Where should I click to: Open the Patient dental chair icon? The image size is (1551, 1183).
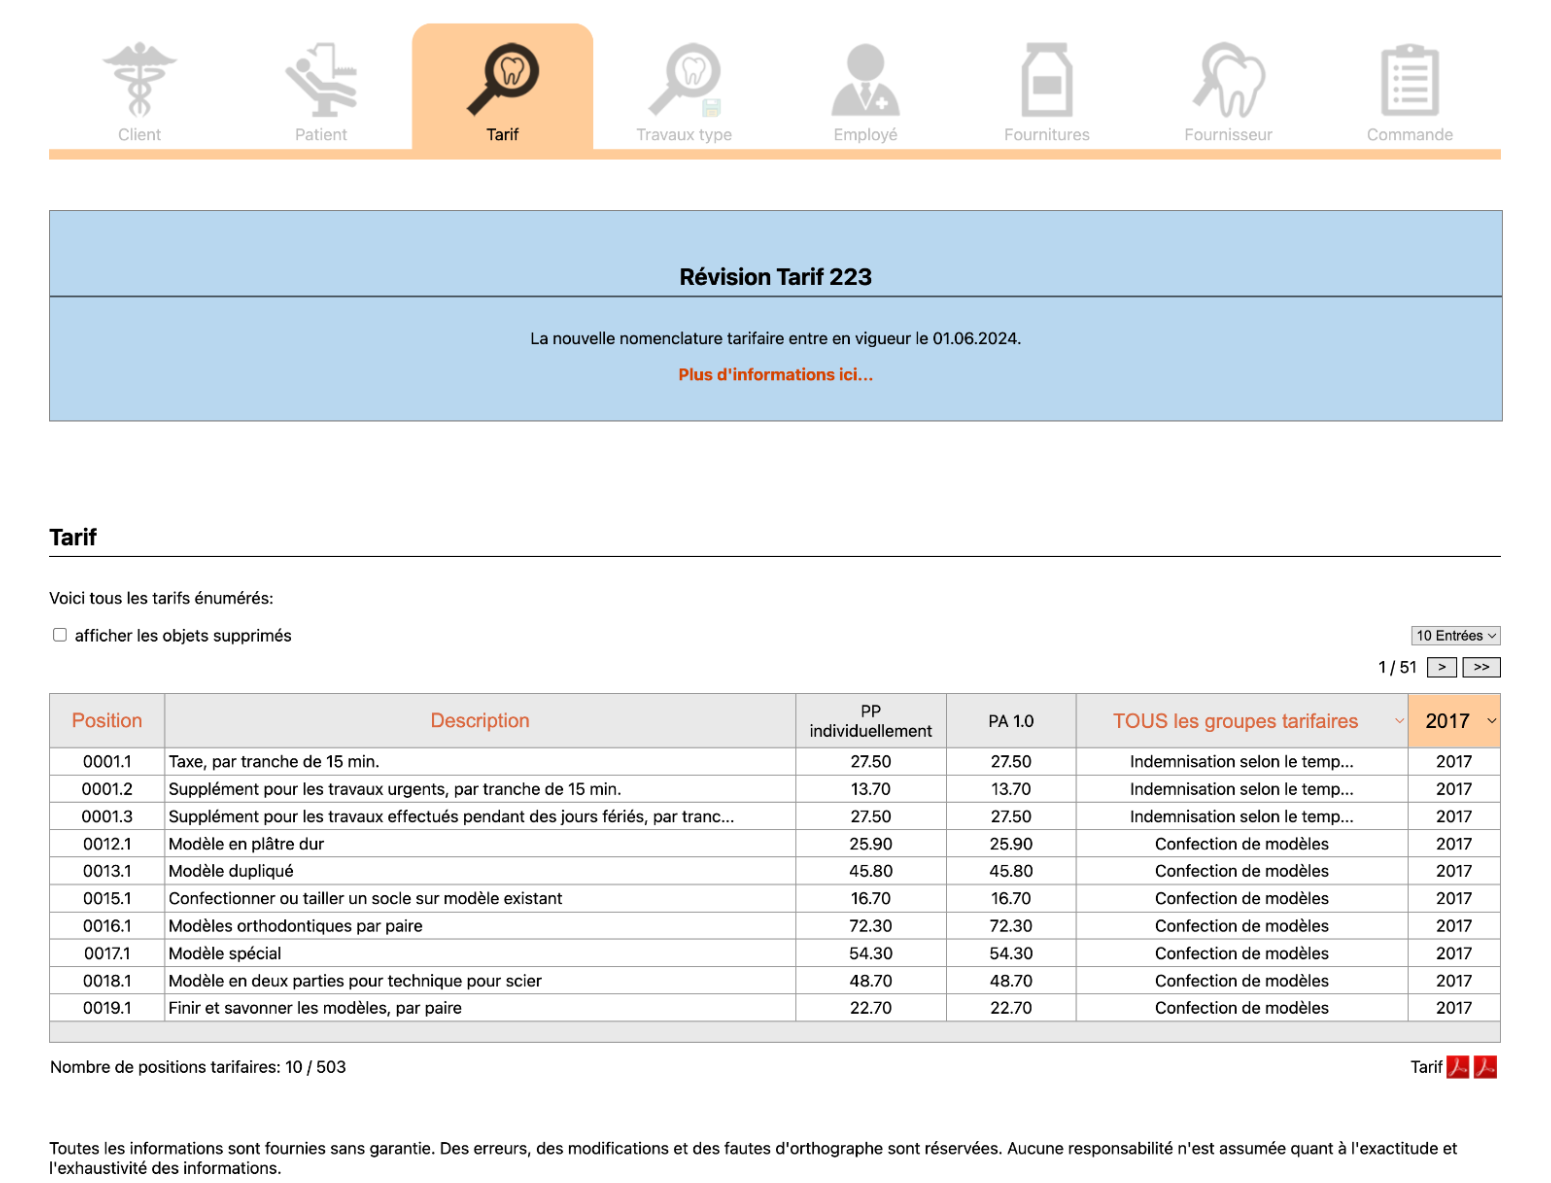coord(321,79)
